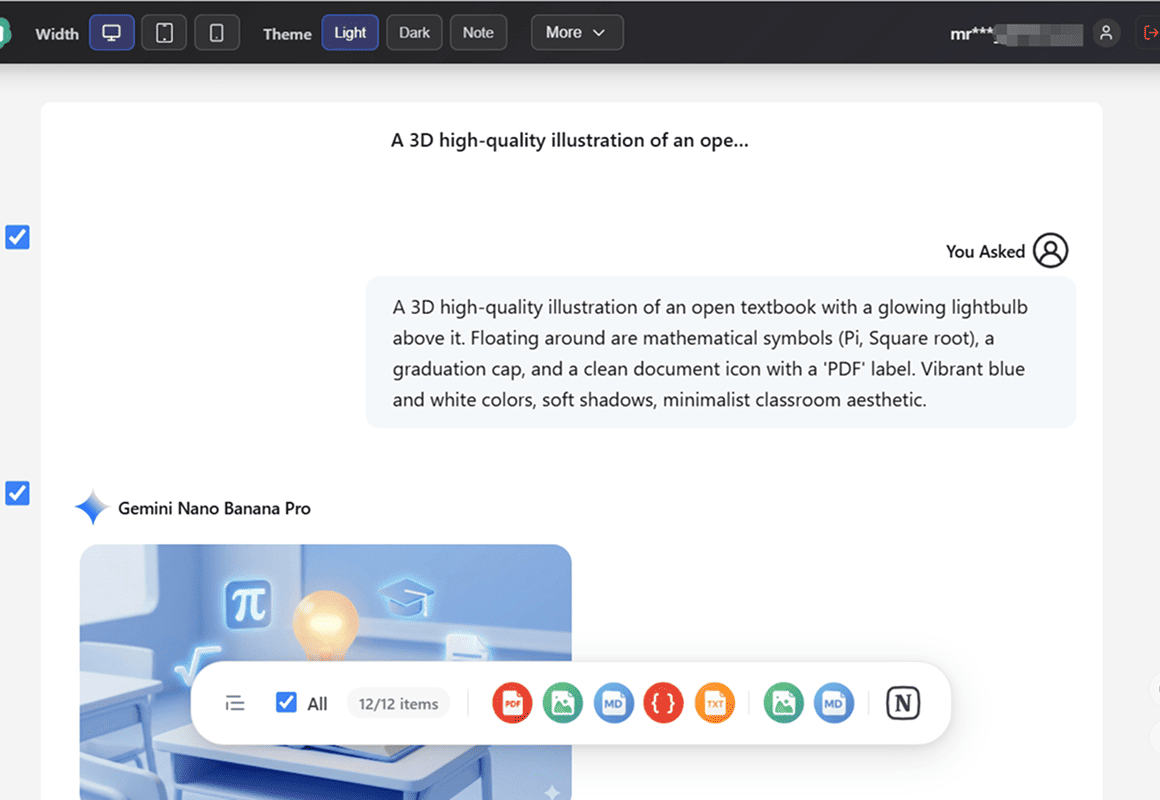Export conversation as TXT file

[714, 703]
